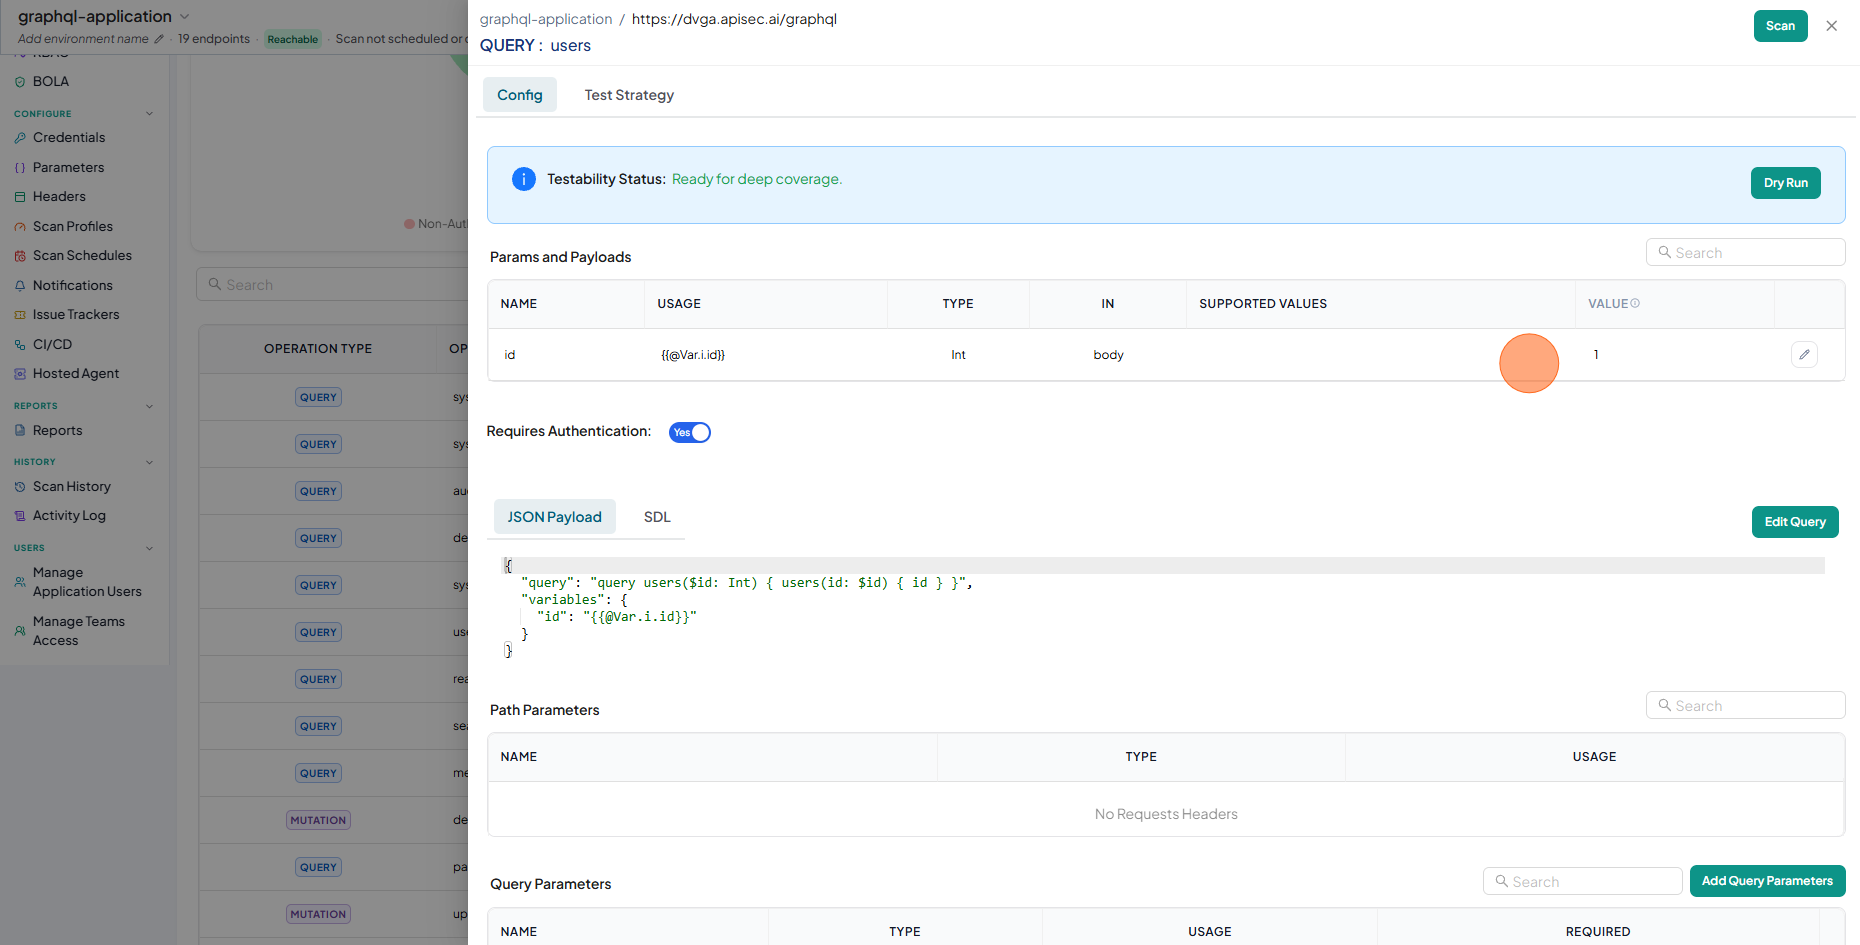Click the pencil edit icon for id parameter
This screenshot has width=1860, height=945.
tap(1804, 355)
